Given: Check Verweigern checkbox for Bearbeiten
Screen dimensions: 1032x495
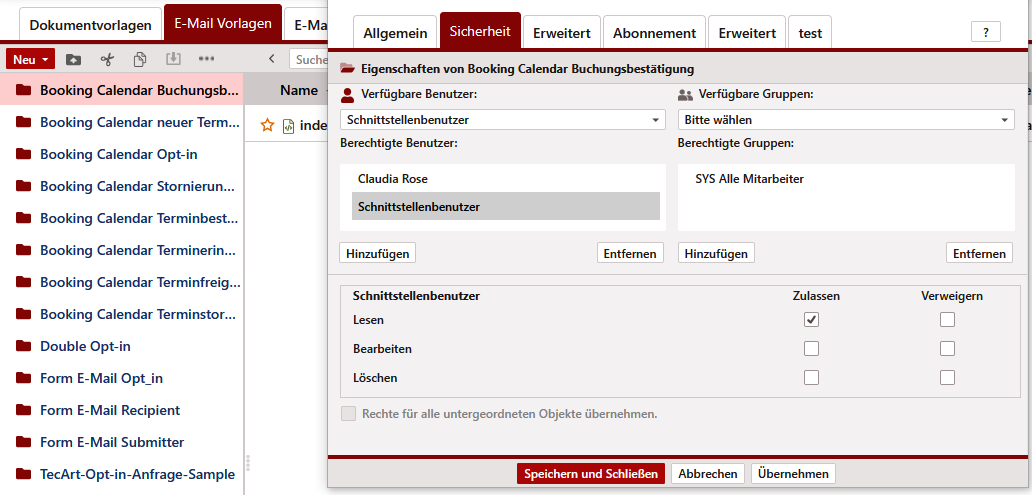Looking at the screenshot, I should pos(947,349).
